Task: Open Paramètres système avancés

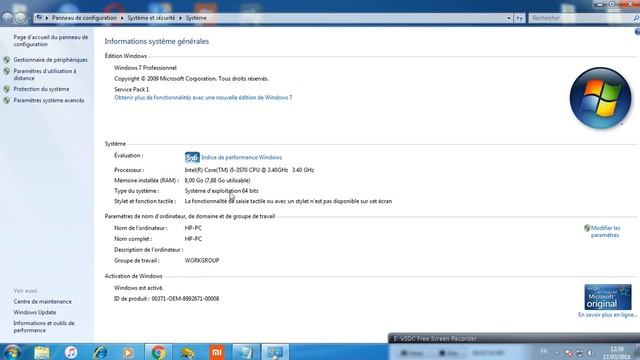Action: pyautogui.click(x=49, y=100)
